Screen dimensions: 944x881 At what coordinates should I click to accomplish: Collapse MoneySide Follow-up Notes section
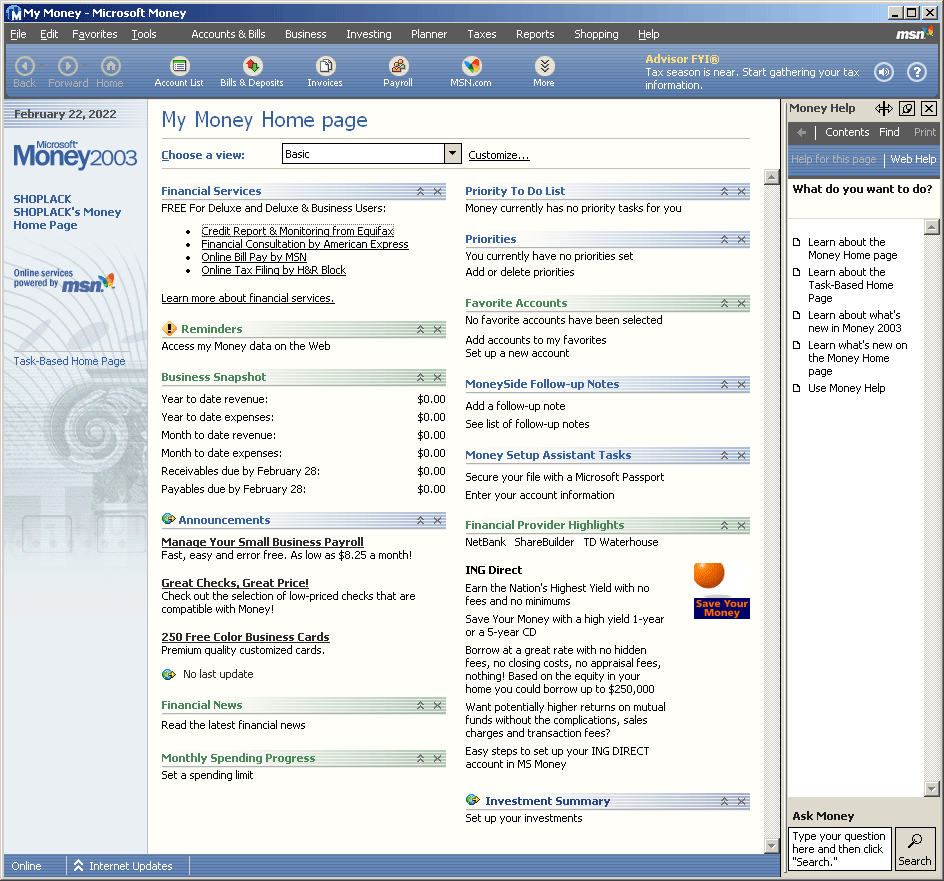point(725,384)
